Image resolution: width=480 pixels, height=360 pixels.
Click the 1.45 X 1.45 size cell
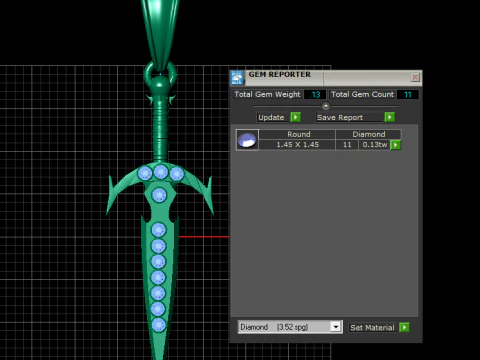(297, 145)
